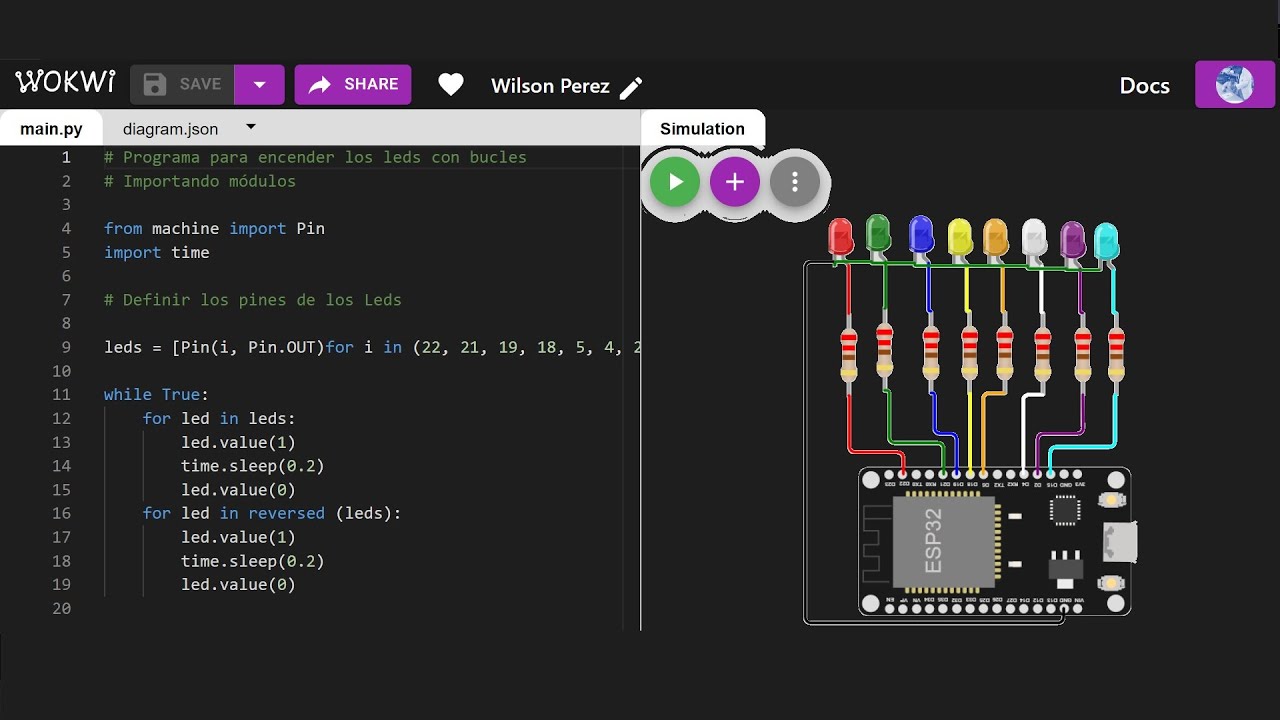Switch to the diagram.json tab
The width and height of the screenshot is (1280, 720).
170,129
